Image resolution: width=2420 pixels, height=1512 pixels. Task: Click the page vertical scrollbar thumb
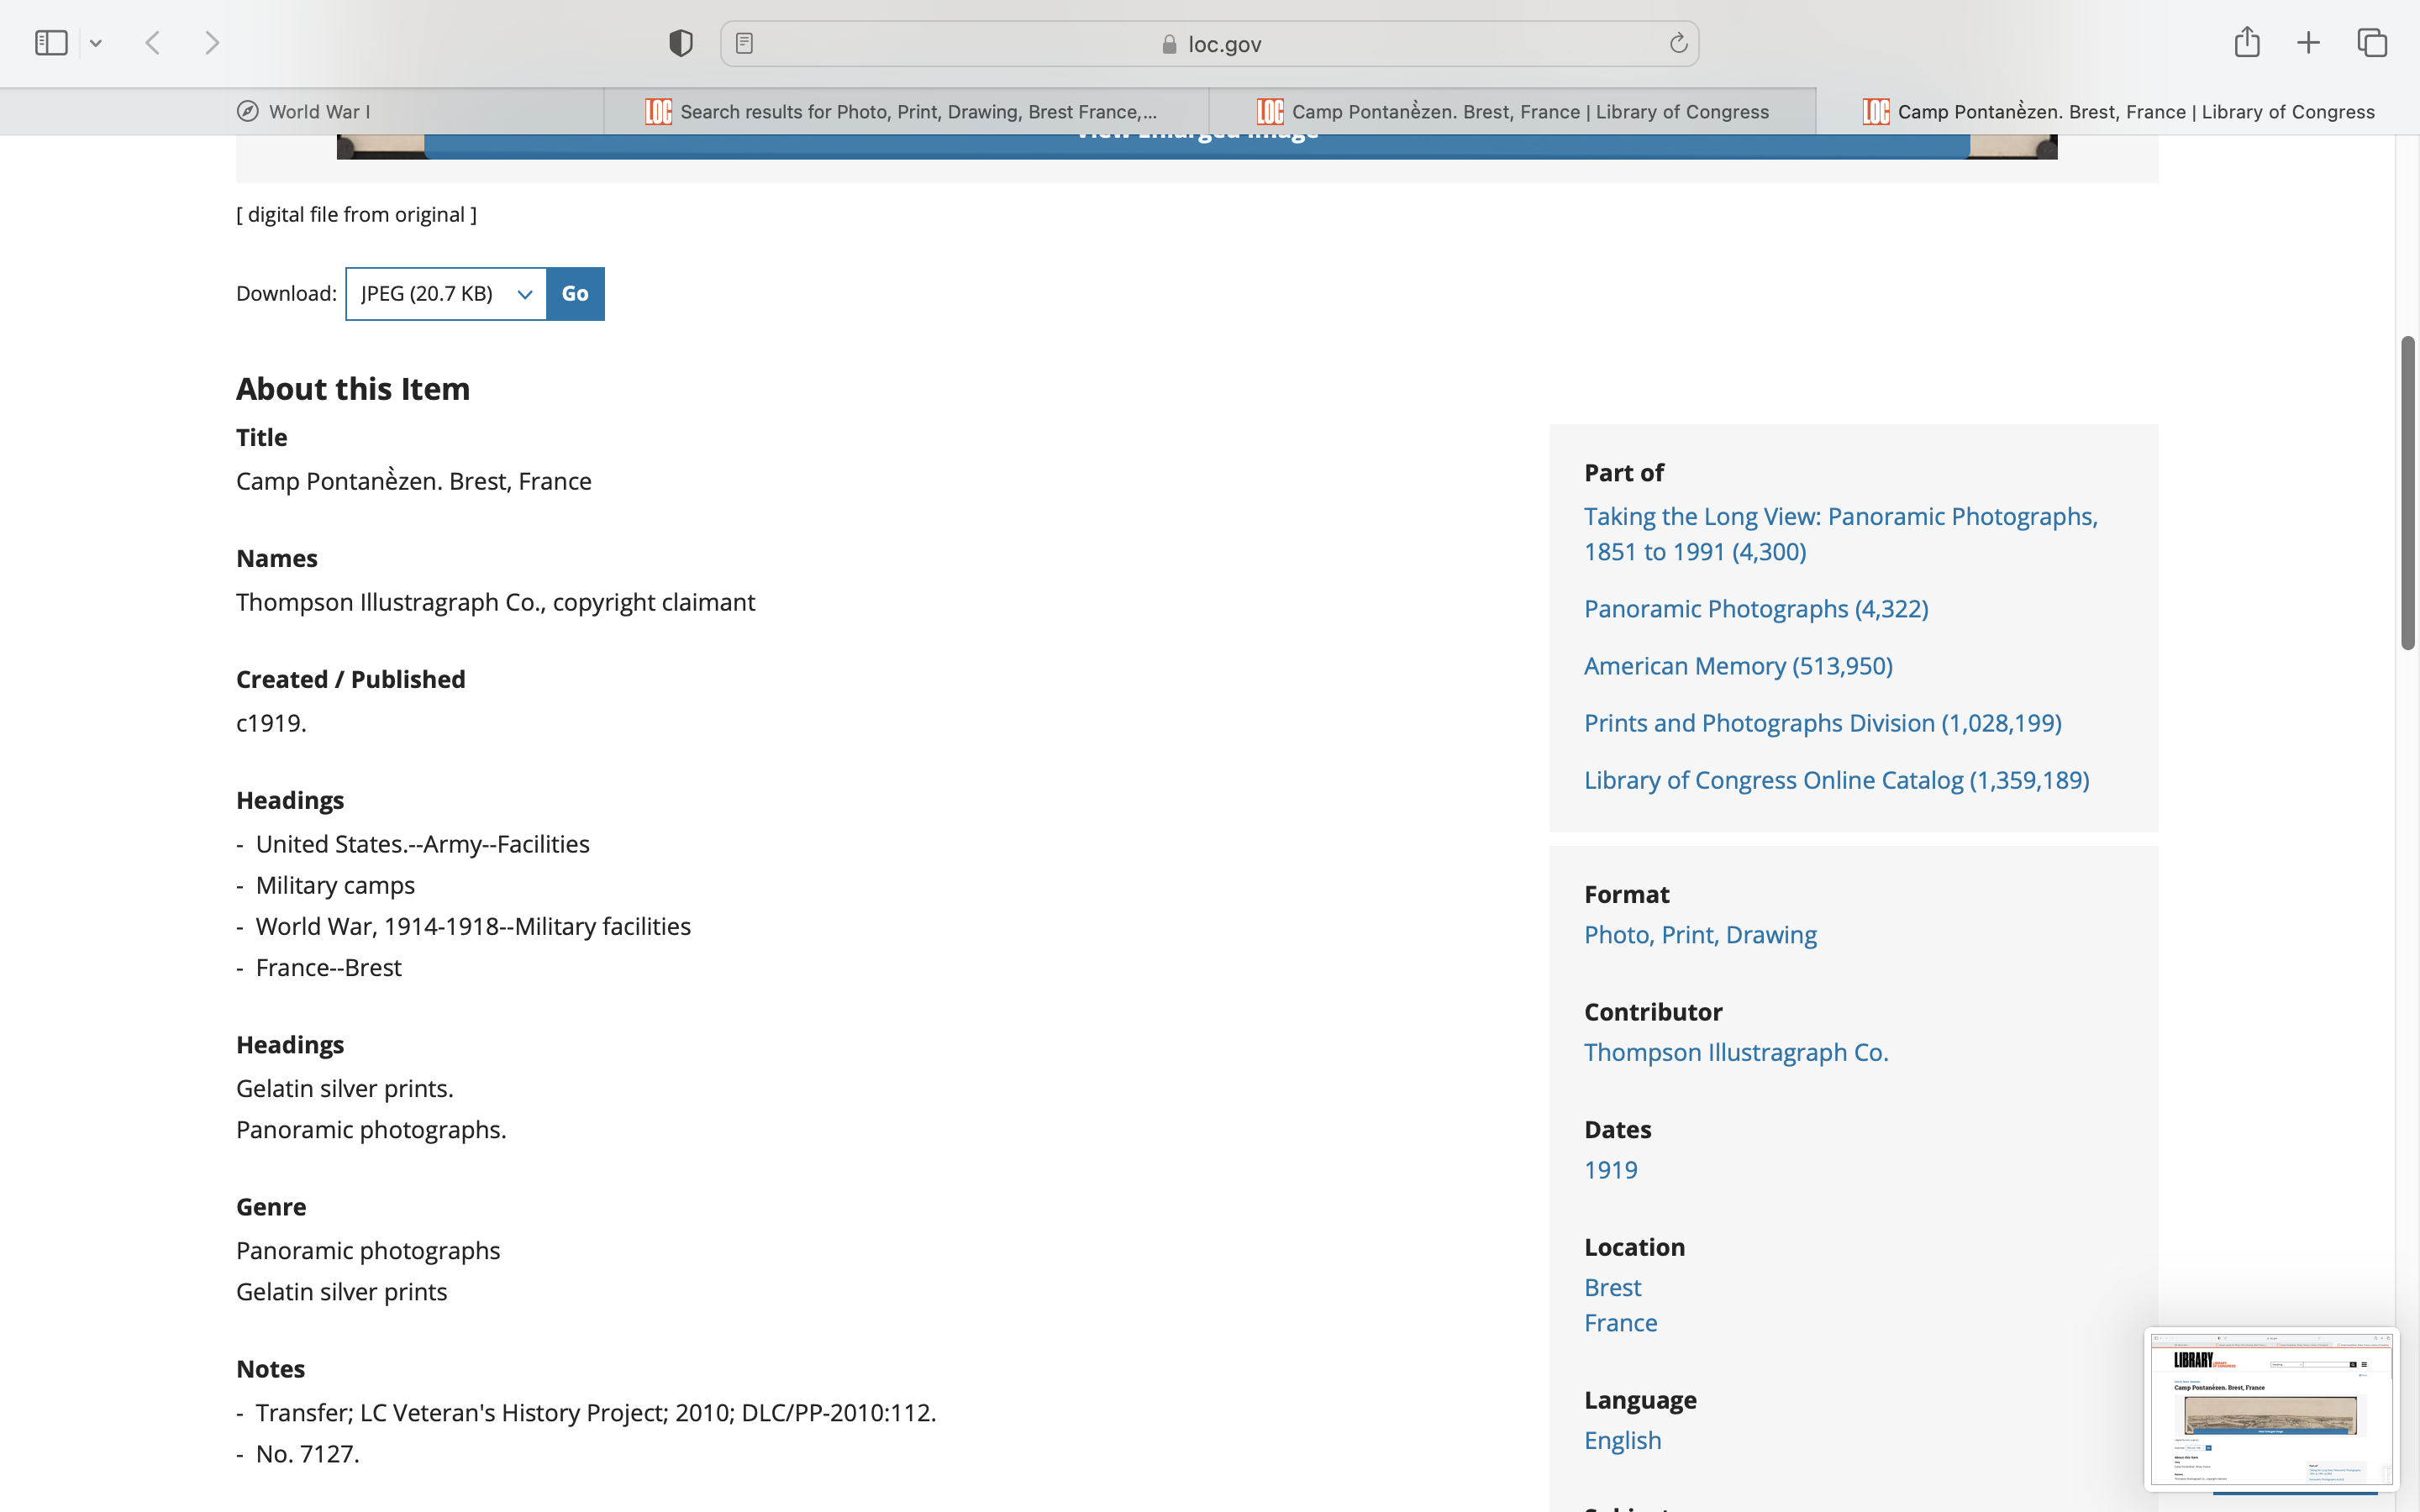2407,493
